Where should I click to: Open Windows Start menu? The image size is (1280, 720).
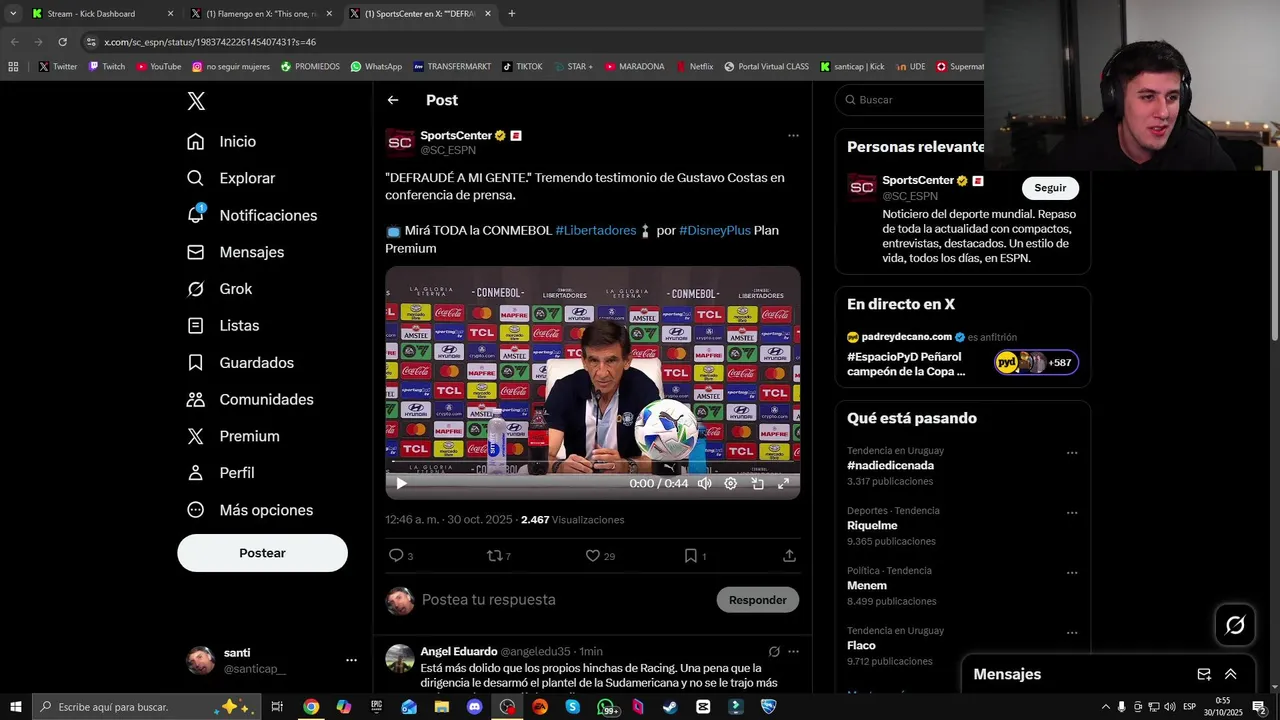[x=15, y=707]
